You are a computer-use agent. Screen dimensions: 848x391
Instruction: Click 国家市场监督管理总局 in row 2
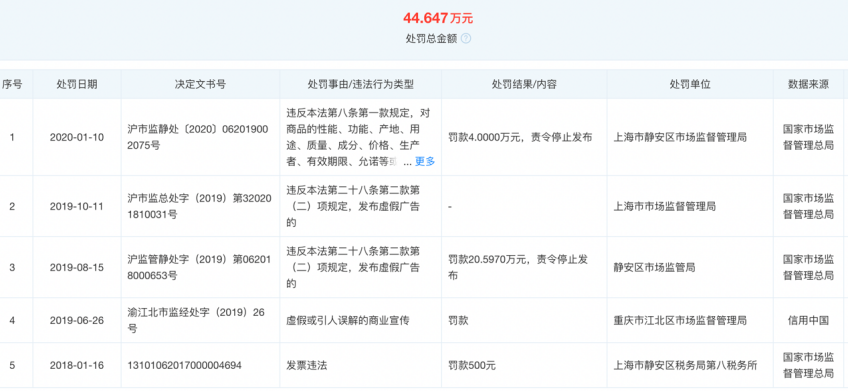(x=809, y=207)
